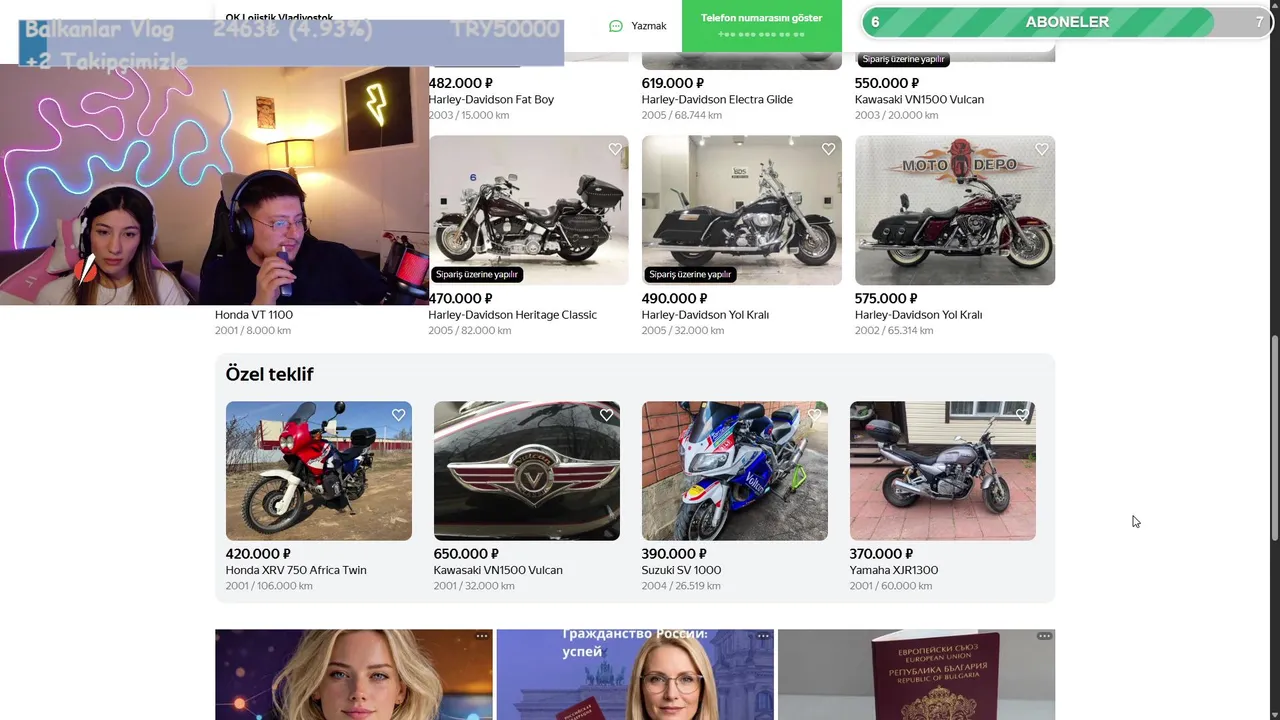This screenshot has height=720, width=1280.
Task: Open the Suzuki SV 1000 thumbnail
Action: [x=734, y=471]
